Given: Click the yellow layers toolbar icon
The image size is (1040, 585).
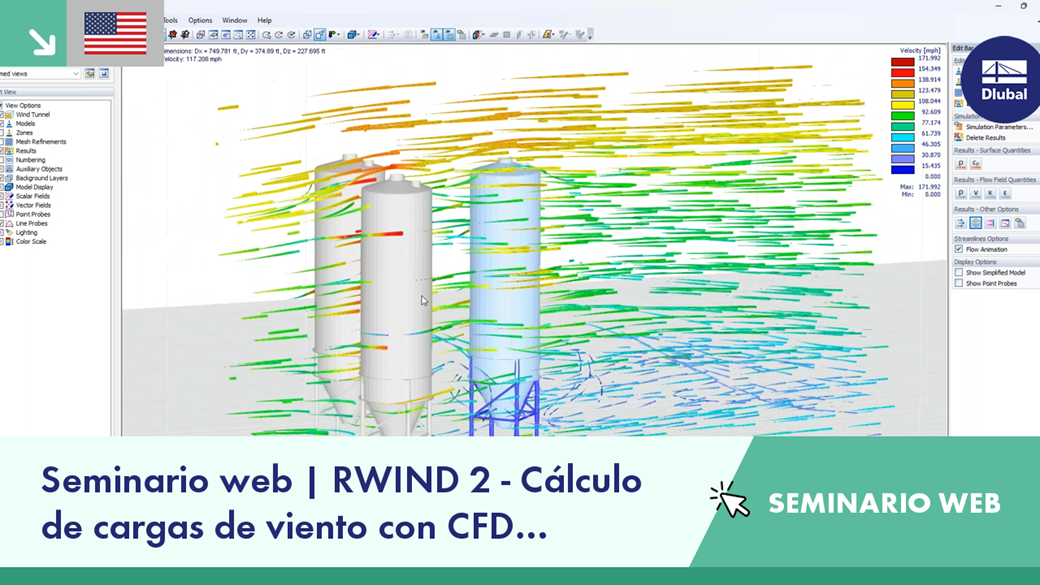Looking at the screenshot, I should (x=461, y=34).
